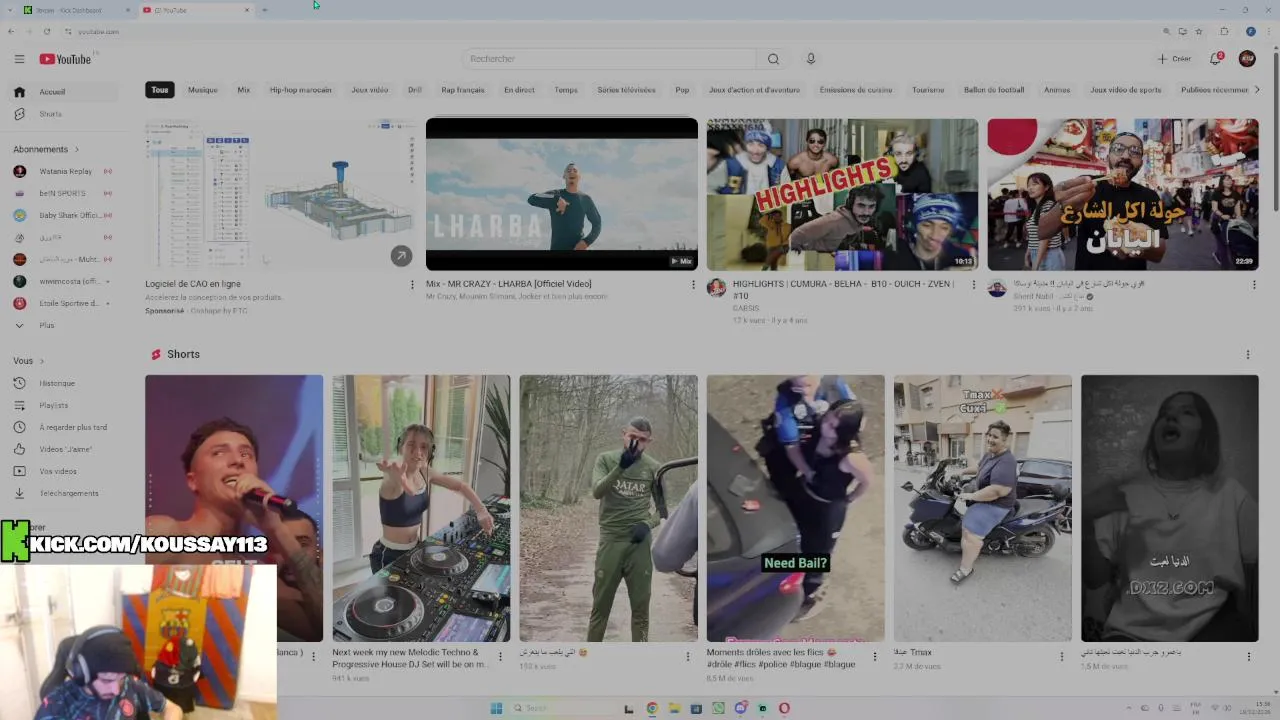Screen dimensions: 1280x720
Task: Open the hamburger guide menu
Action: (19, 59)
